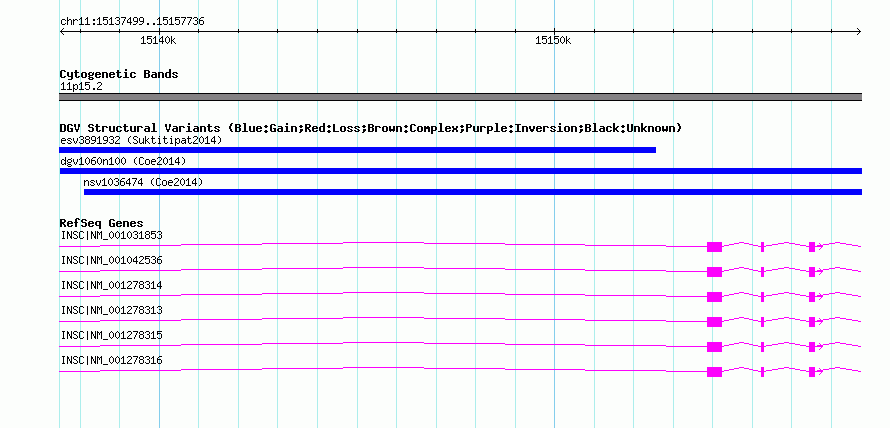Open esv3891932 (Suktitipat2014) label
This screenshot has width=890, height=428.
coord(141,140)
